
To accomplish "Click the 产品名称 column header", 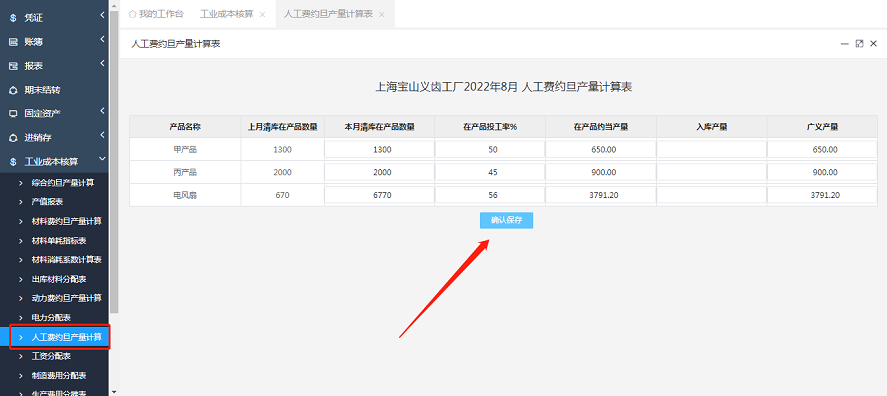I will coord(185,127).
